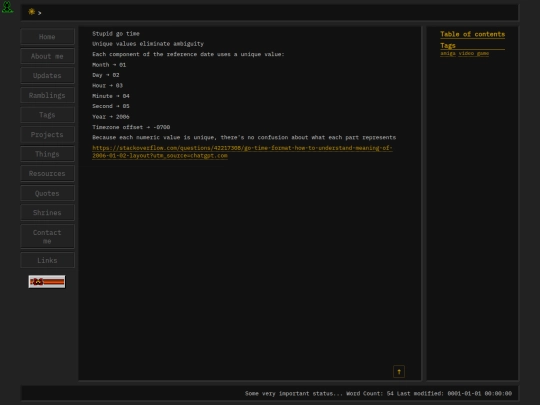Click the 'Stupid go time' title text
Viewport: 540px width, 405px height.
[x=116, y=33]
